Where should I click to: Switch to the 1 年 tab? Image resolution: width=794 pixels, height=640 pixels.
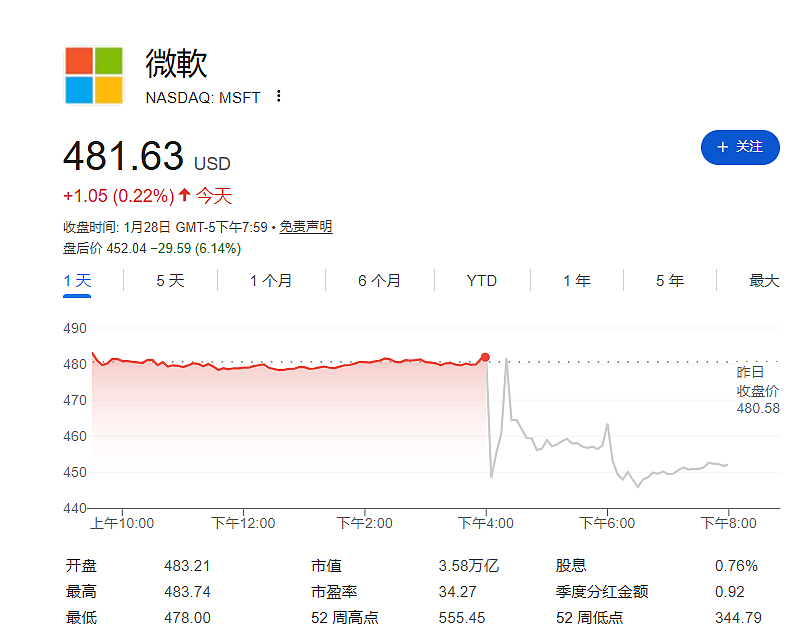(x=577, y=281)
